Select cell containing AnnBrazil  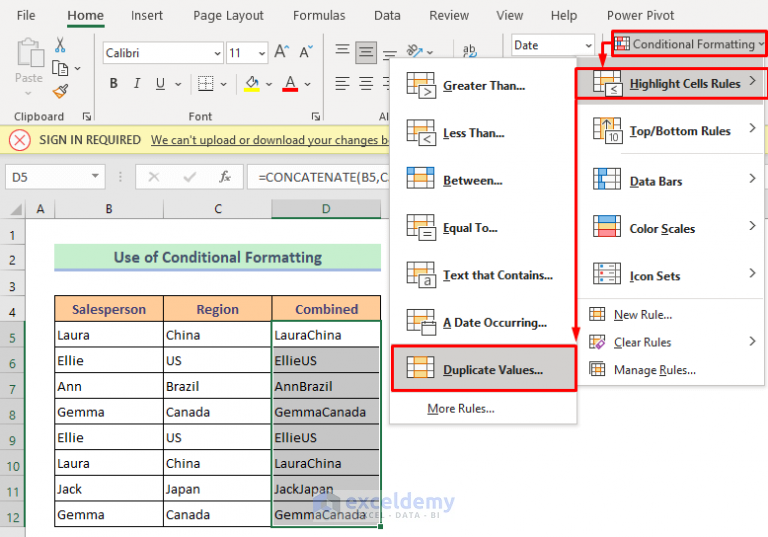point(326,386)
